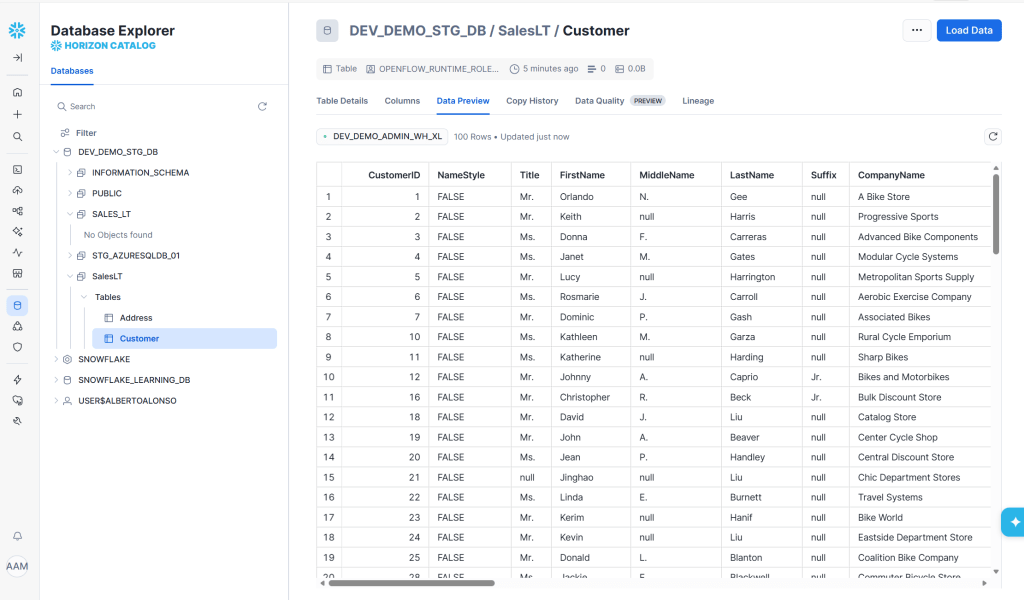Viewport: 1024px width, 600px height.
Task: Click the blue AI assistant sparkle button
Action: point(1013,522)
